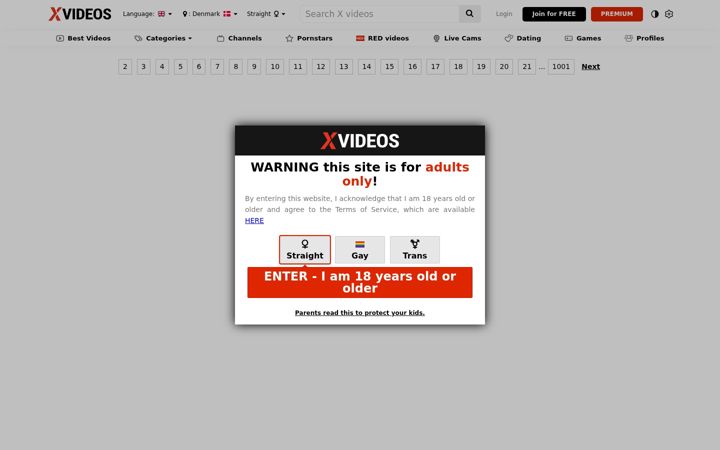Go to page 14
This screenshot has height=450, width=720.
(x=366, y=67)
